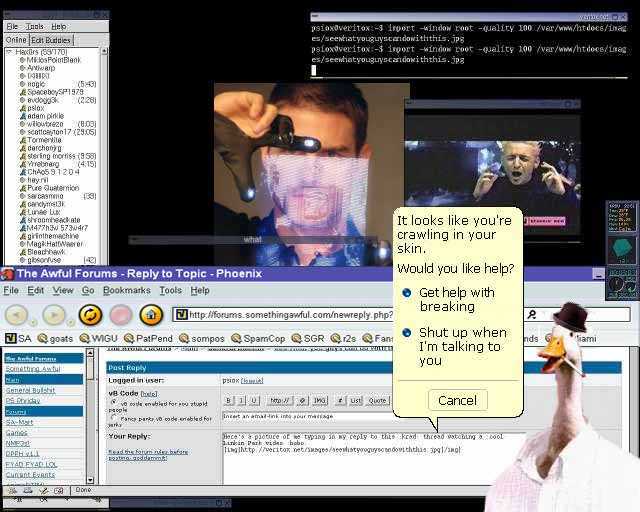This screenshot has width=640, height=512.
Task: Open the Phoenix View menu
Action: click(63, 290)
